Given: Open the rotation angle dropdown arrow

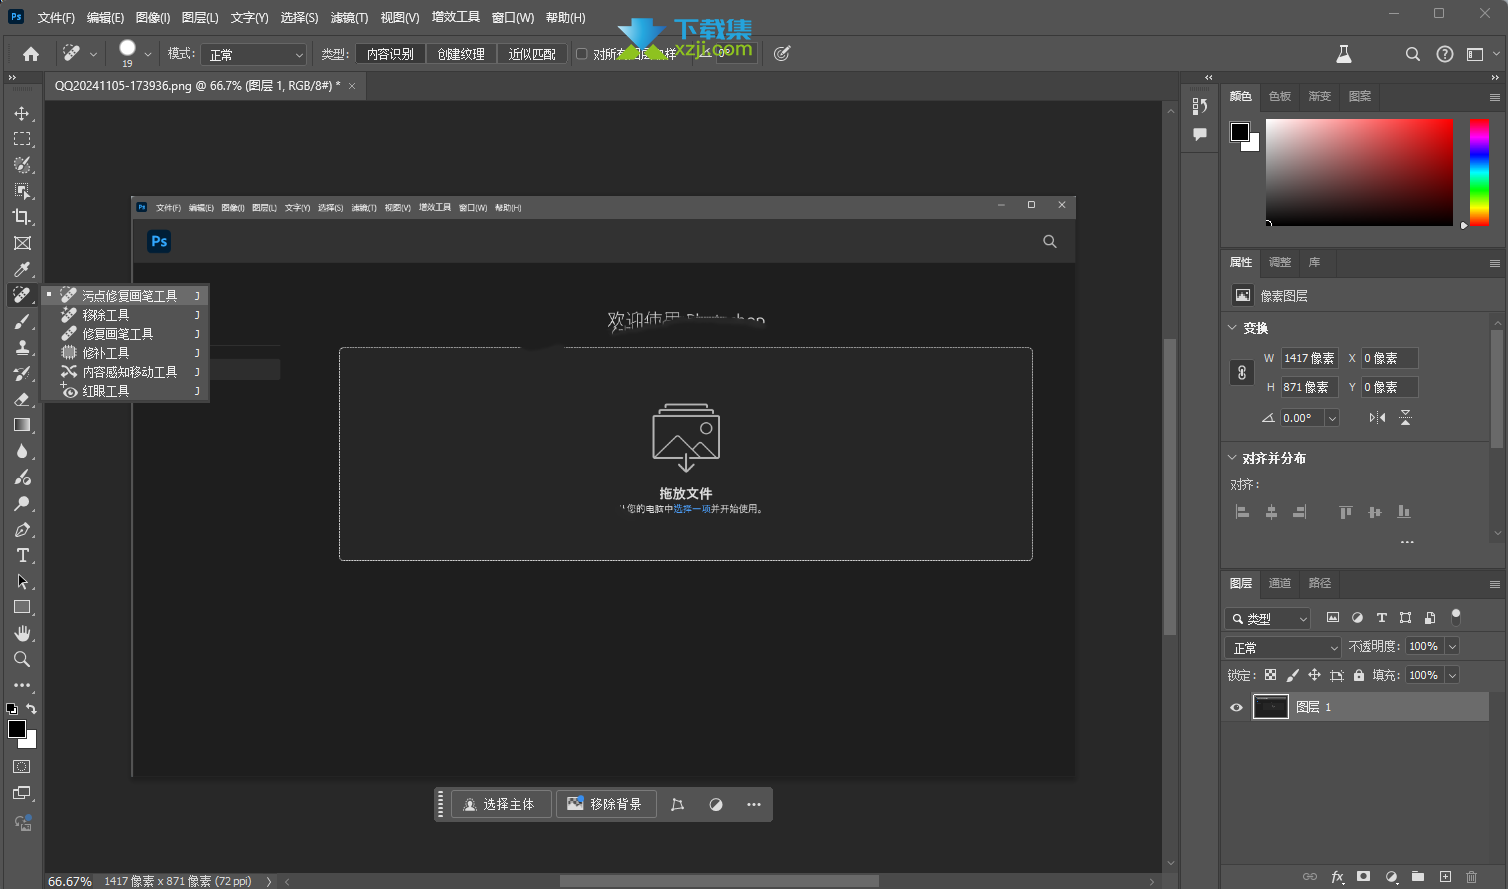Looking at the screenshot, I should (x=1332, y=418).
